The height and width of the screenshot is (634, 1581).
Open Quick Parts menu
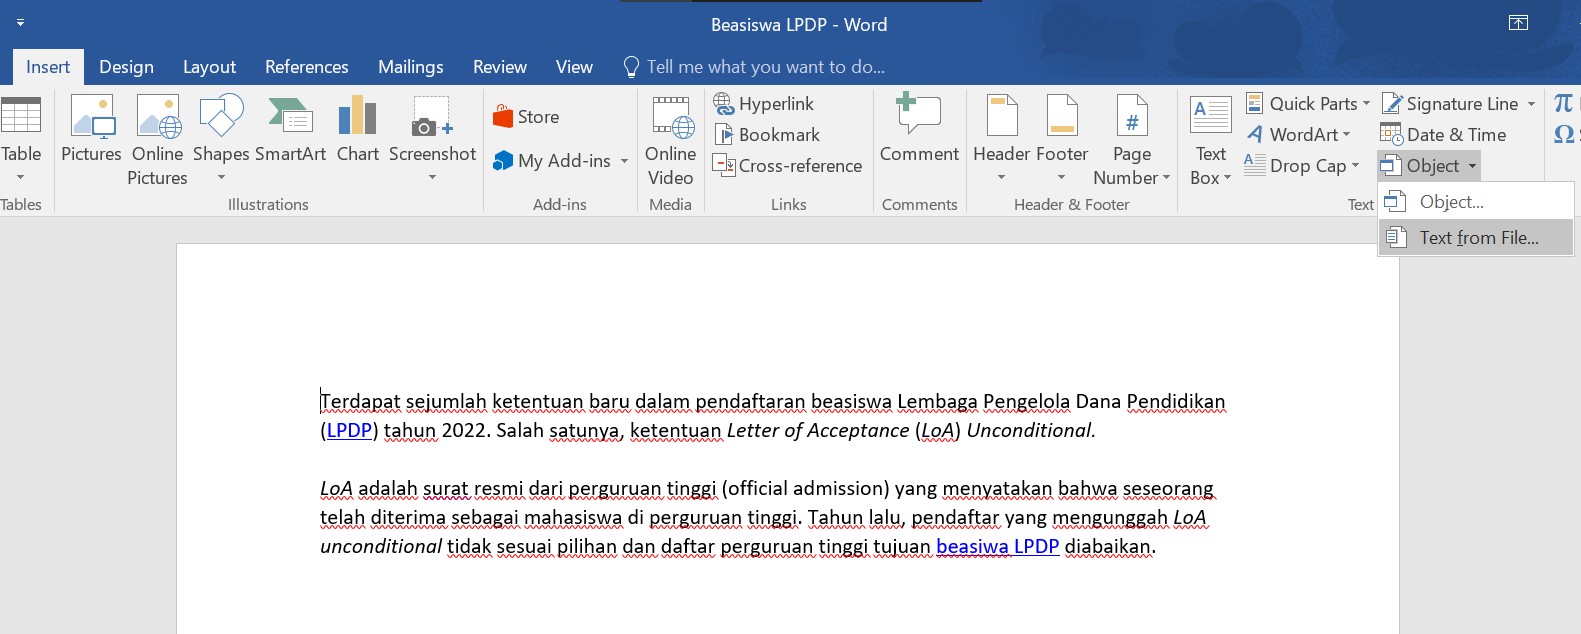tap(1308, 104)
